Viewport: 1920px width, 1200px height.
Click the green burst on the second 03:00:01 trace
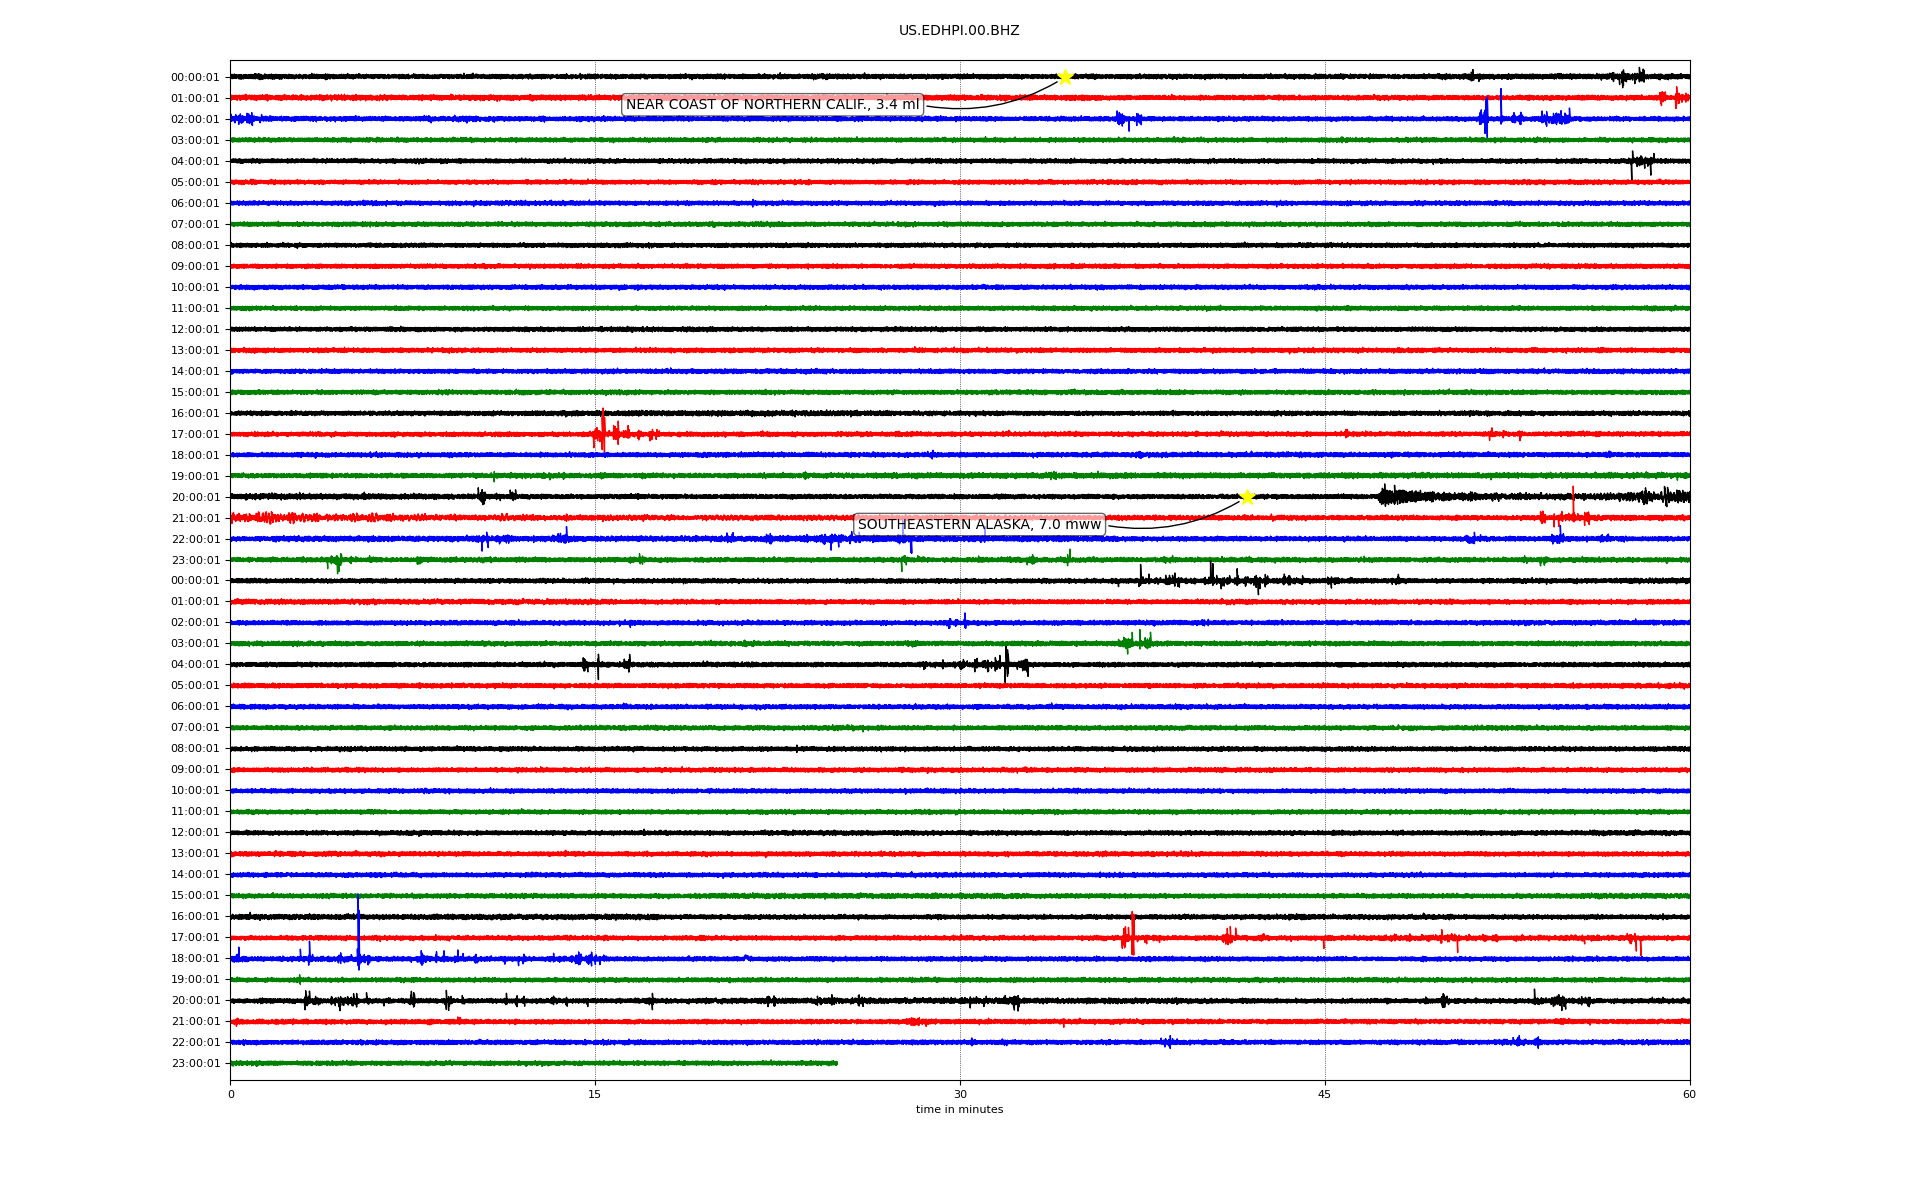(x=1136, y=642)
